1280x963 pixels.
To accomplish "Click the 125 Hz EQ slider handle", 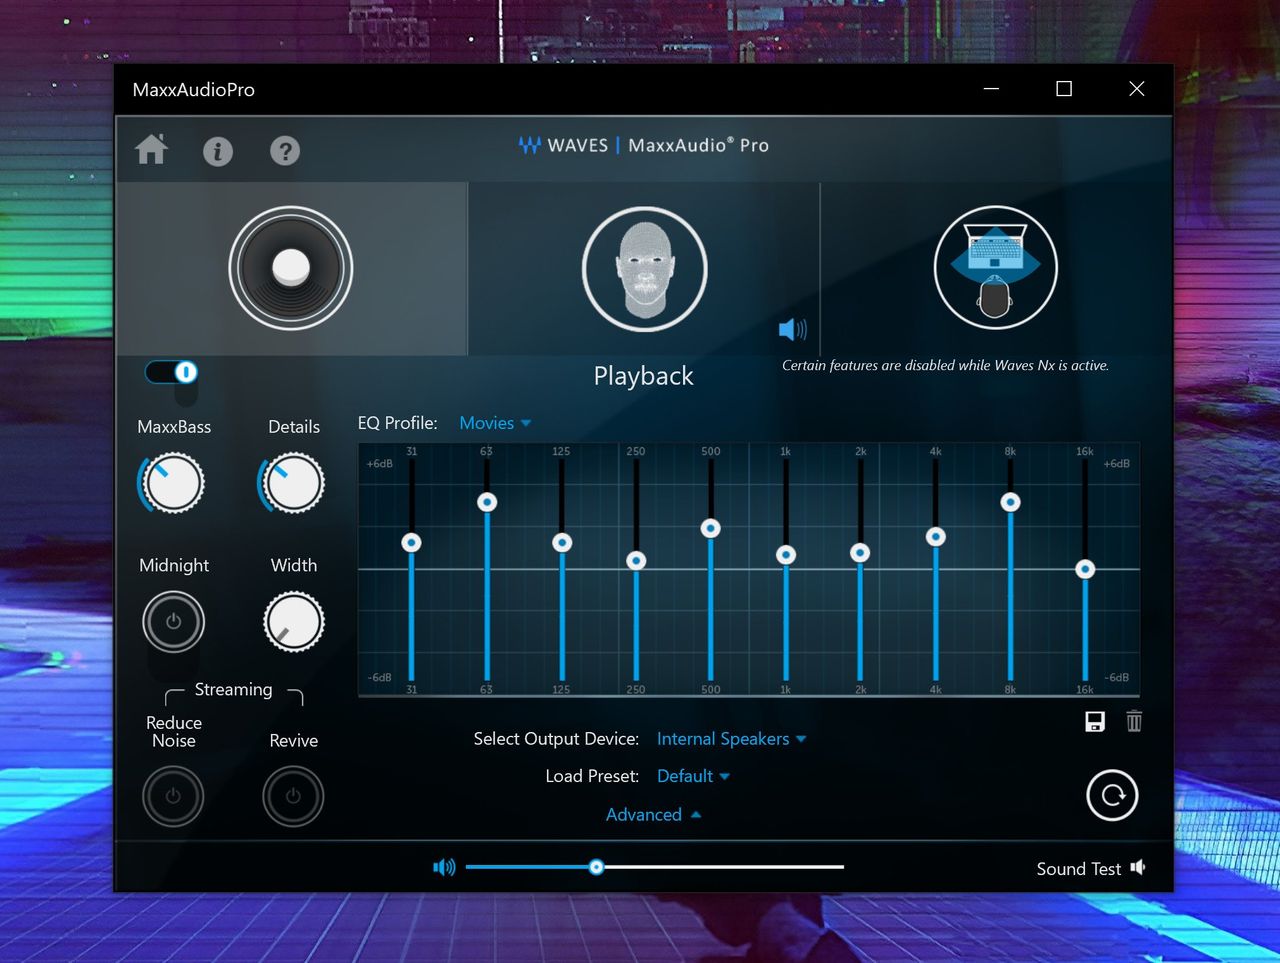I will [x=562, y=543].
